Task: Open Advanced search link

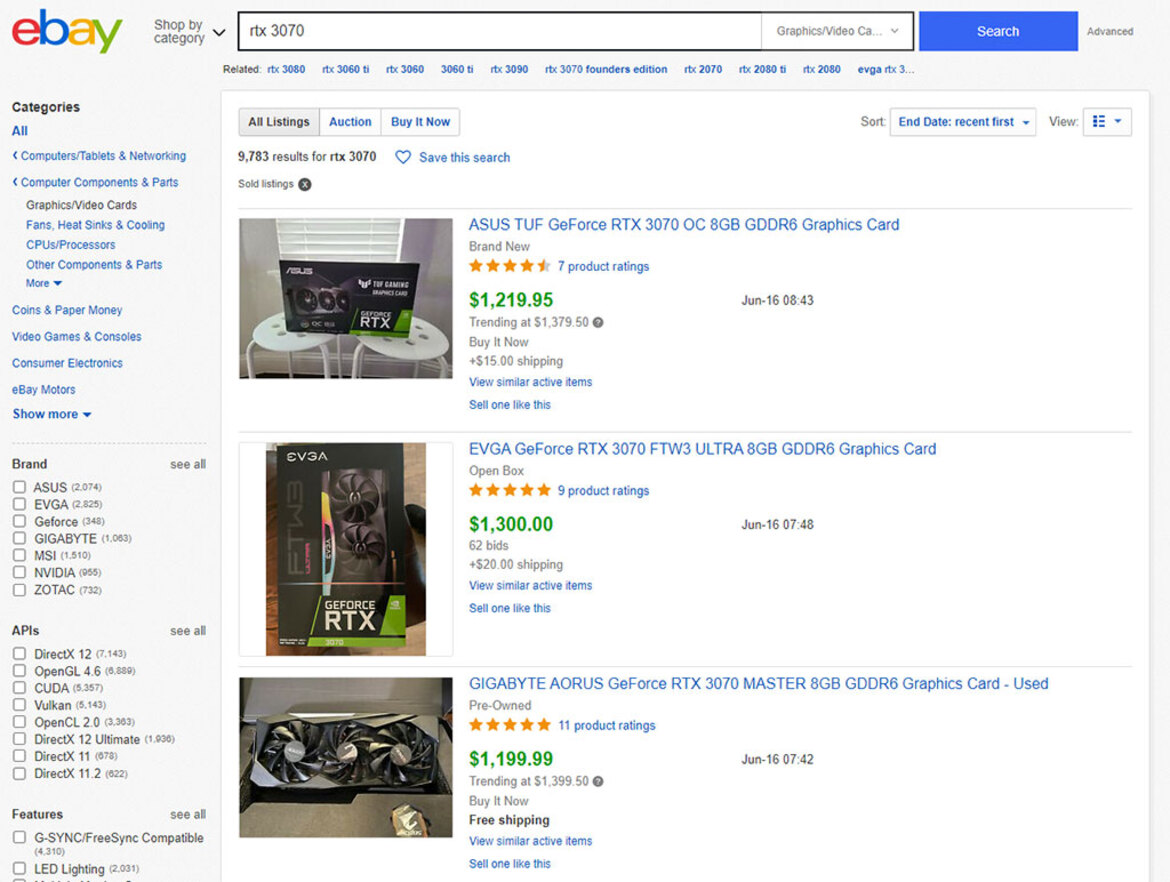Action: (x=1110, y=31)
